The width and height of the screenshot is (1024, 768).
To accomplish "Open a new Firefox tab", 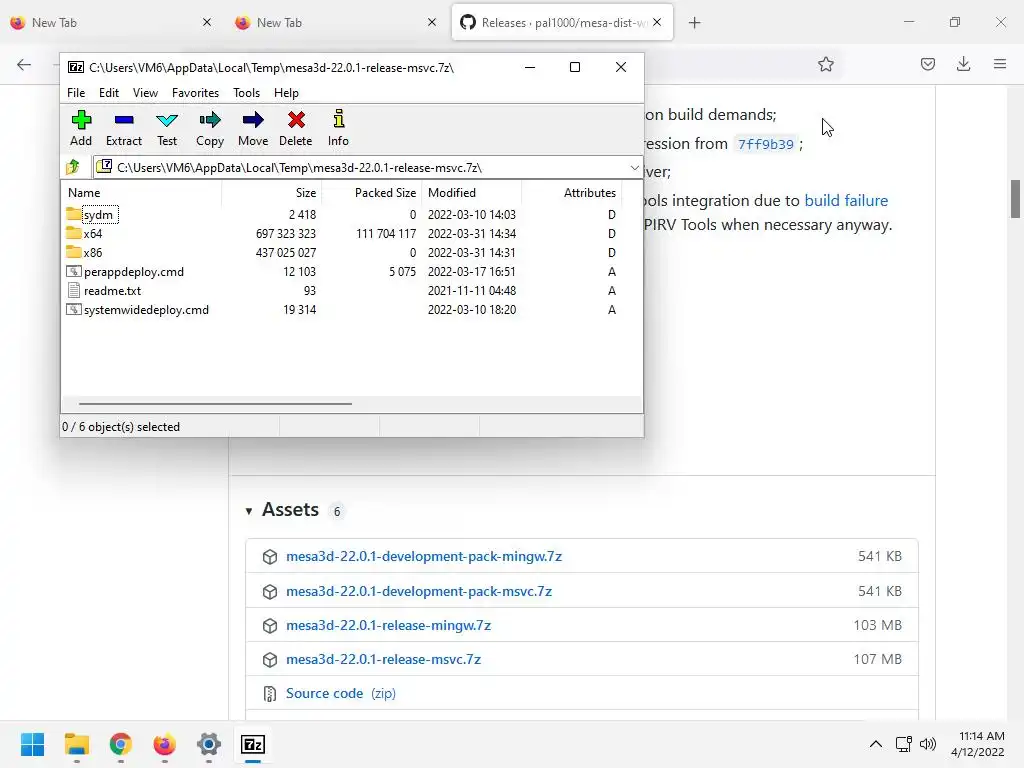I will pos(694,23).
